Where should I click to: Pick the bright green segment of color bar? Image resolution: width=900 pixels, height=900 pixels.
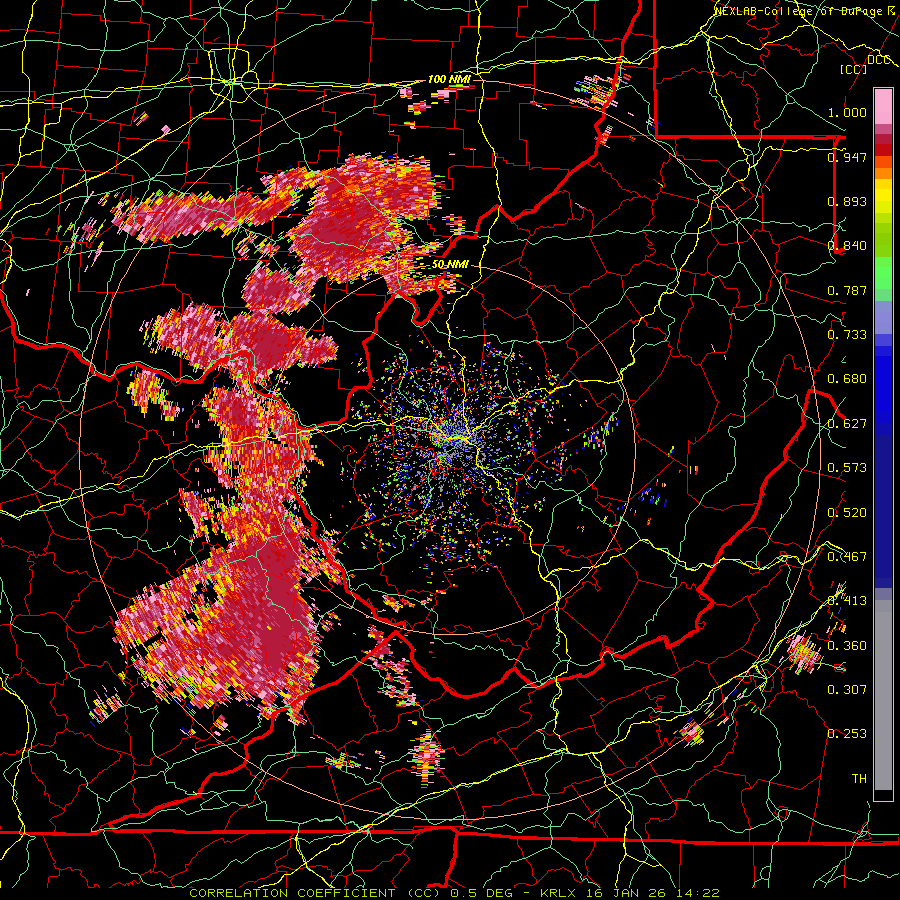(x=883, y=273)
